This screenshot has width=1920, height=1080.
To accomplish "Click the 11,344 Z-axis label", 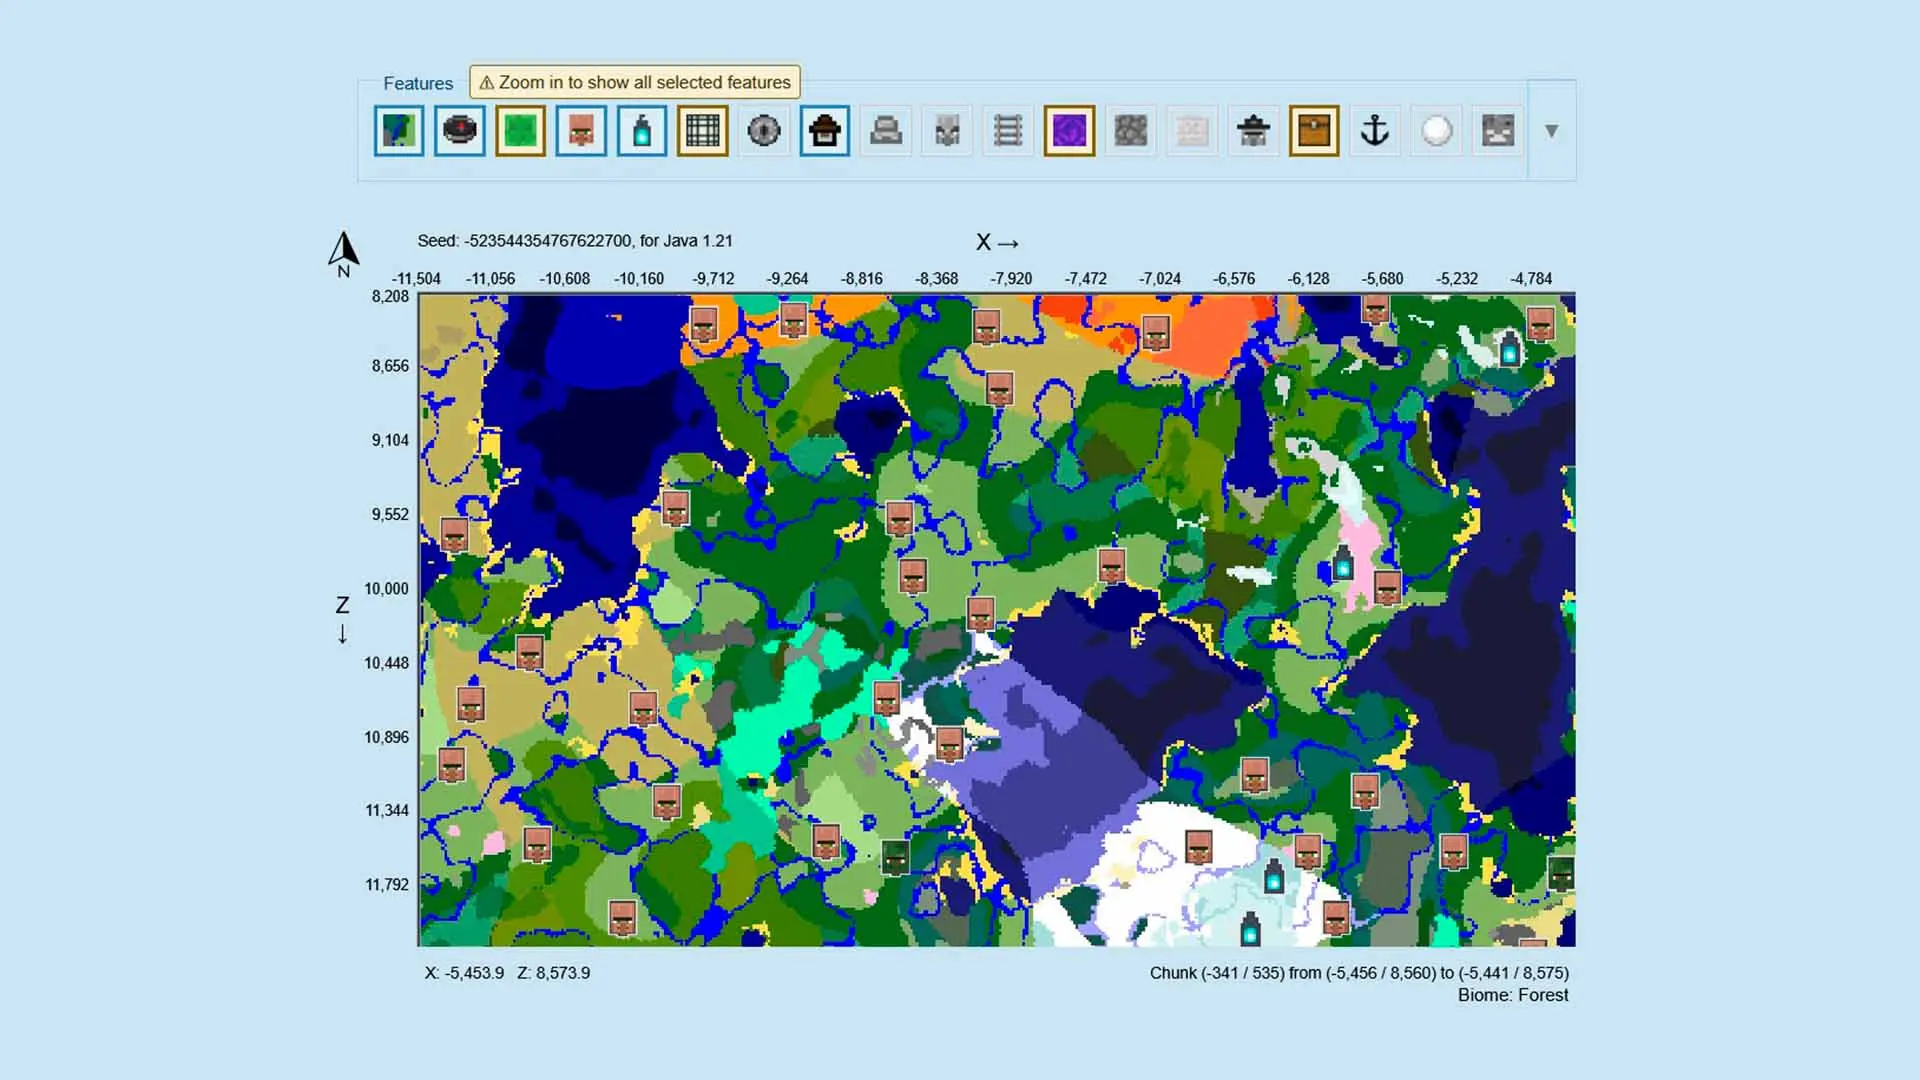I will tap(386, 811).
